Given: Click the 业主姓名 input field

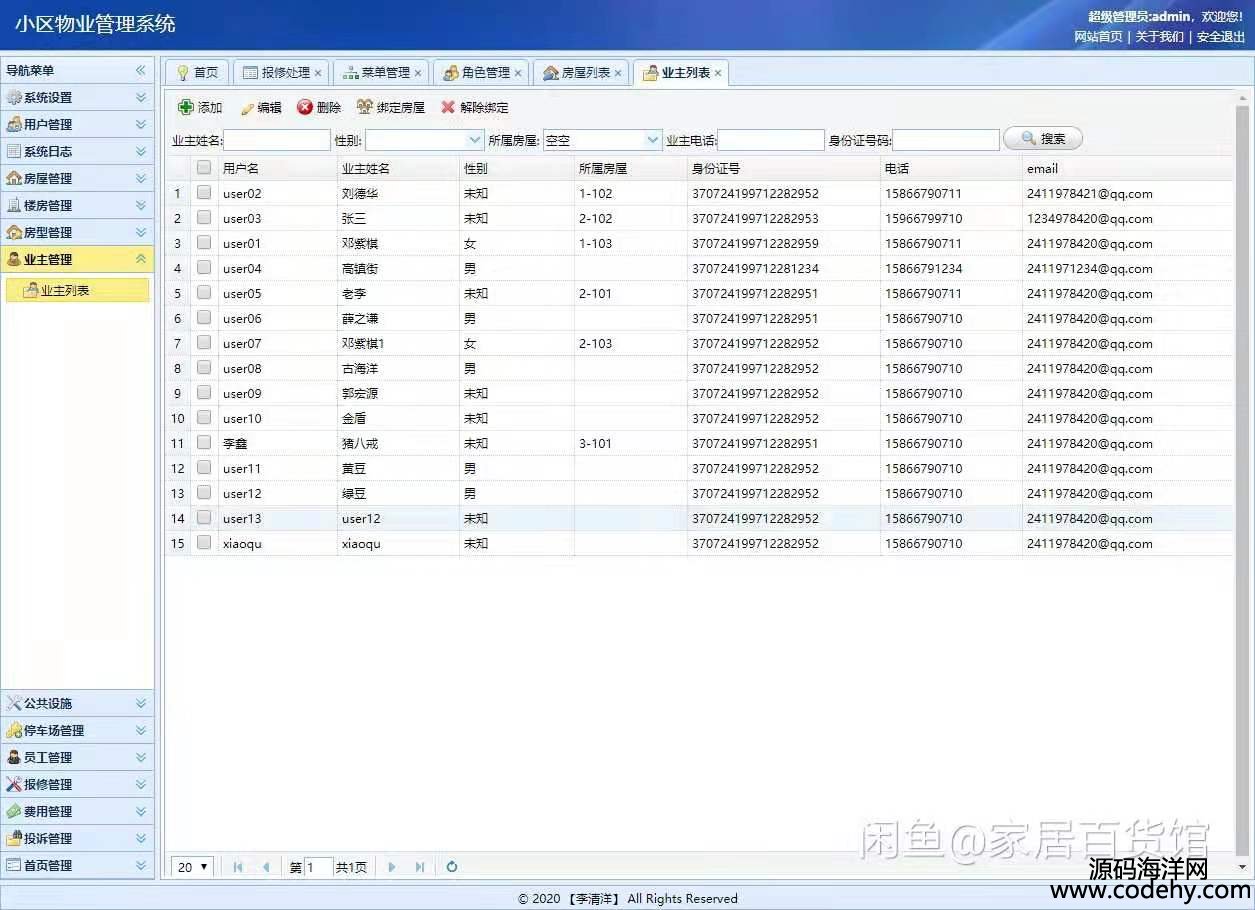Looking at the screenshot, I should [277, 140].
